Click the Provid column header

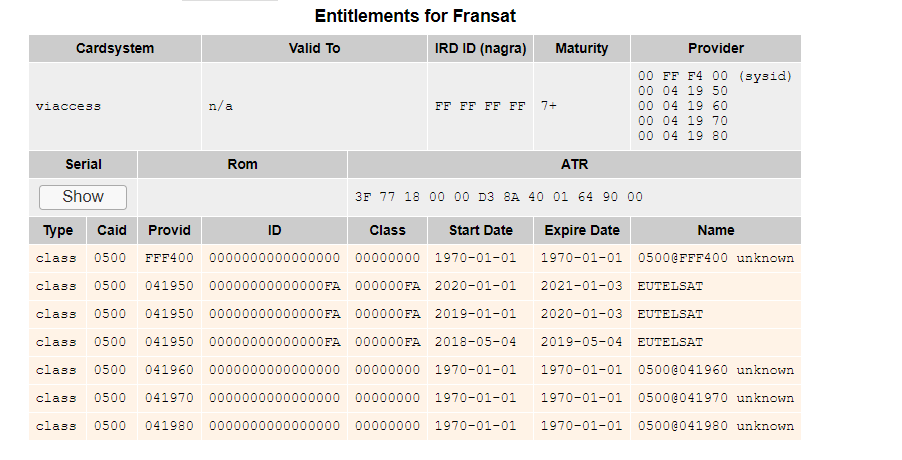tap(169, 230)
